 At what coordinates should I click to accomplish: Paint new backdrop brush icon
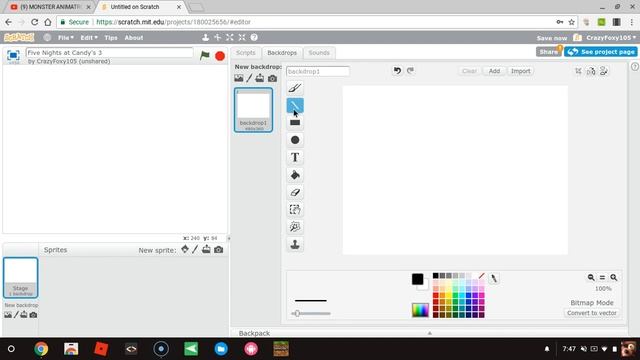pos(249,78)
